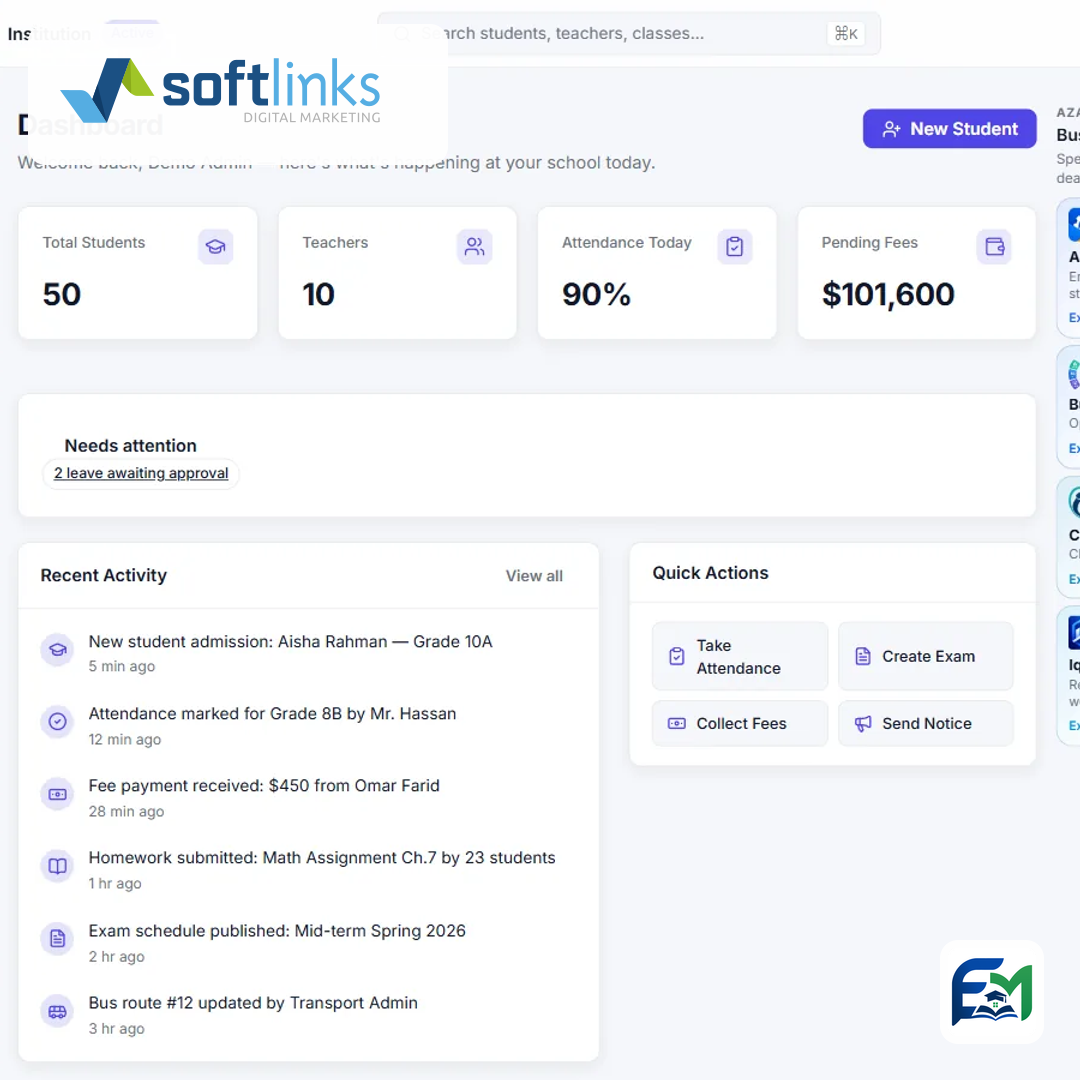This screenshot has height=1080, width=1080.
Task: Open Create Exam quick action
Action: click(x=926, y=656)
